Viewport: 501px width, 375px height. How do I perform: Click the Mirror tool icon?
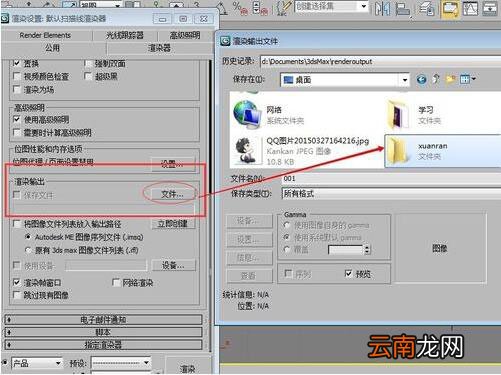click(382, 8)
